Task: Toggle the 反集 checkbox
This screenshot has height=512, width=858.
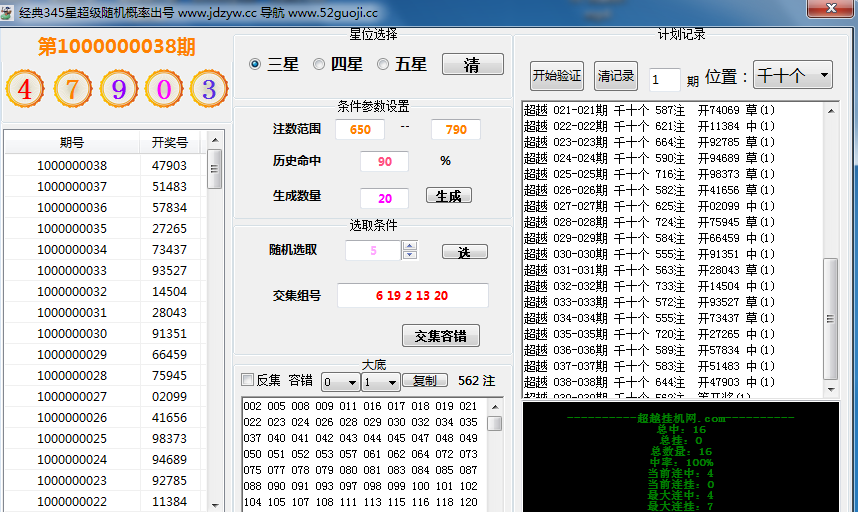Action: (247, 380)
